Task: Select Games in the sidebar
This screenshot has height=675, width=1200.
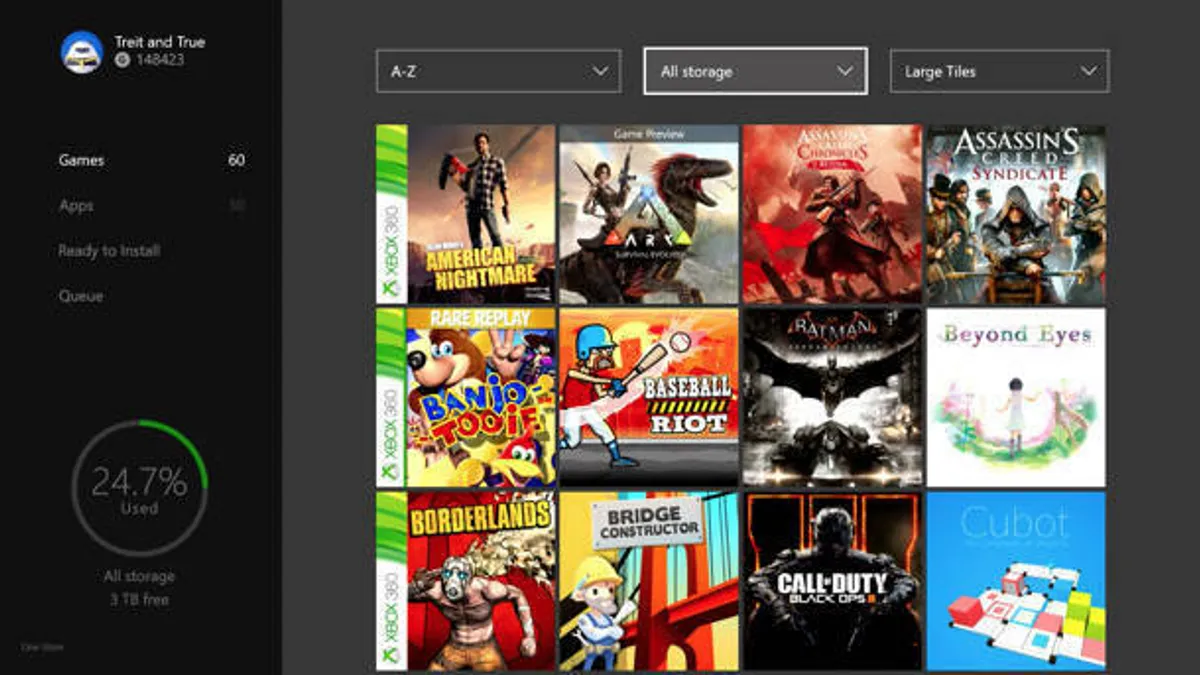Action: [x=84, y=160]
